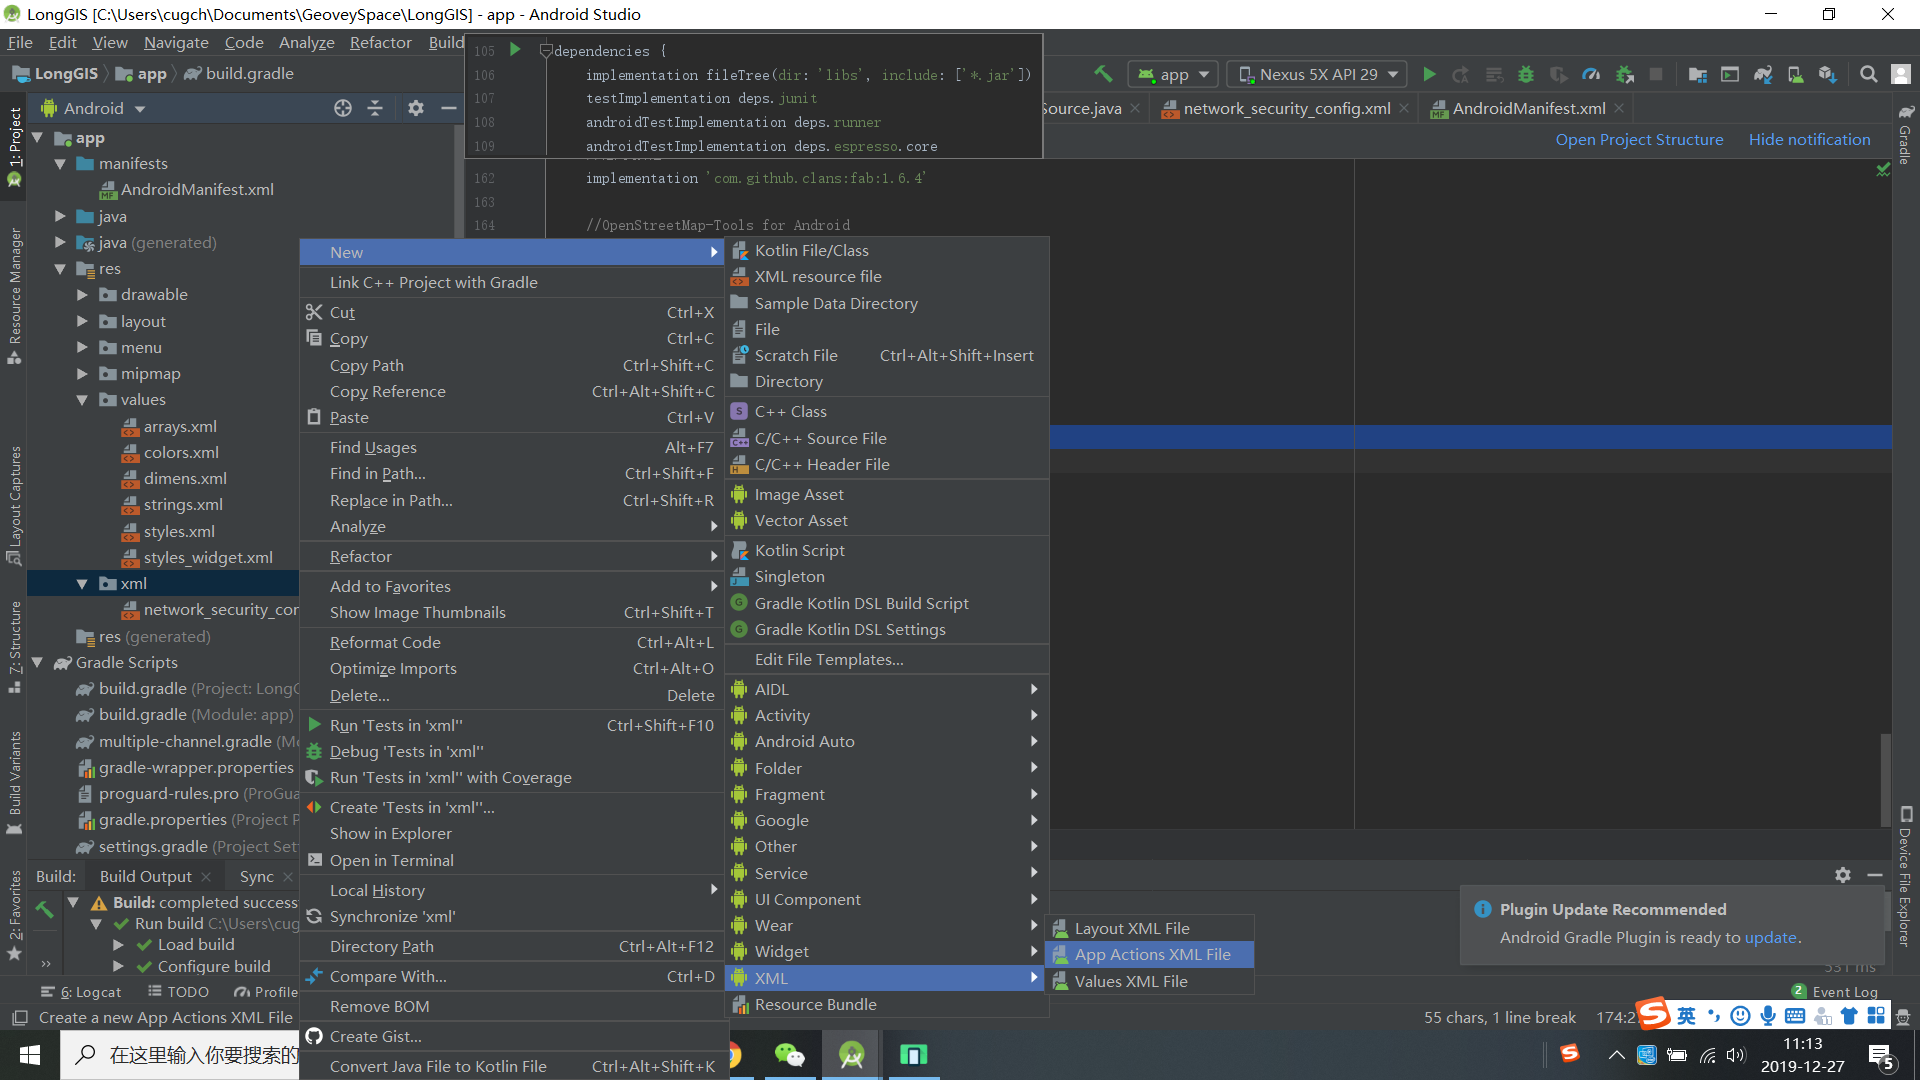Open the AVD Manager icon

click(1795, 74)
